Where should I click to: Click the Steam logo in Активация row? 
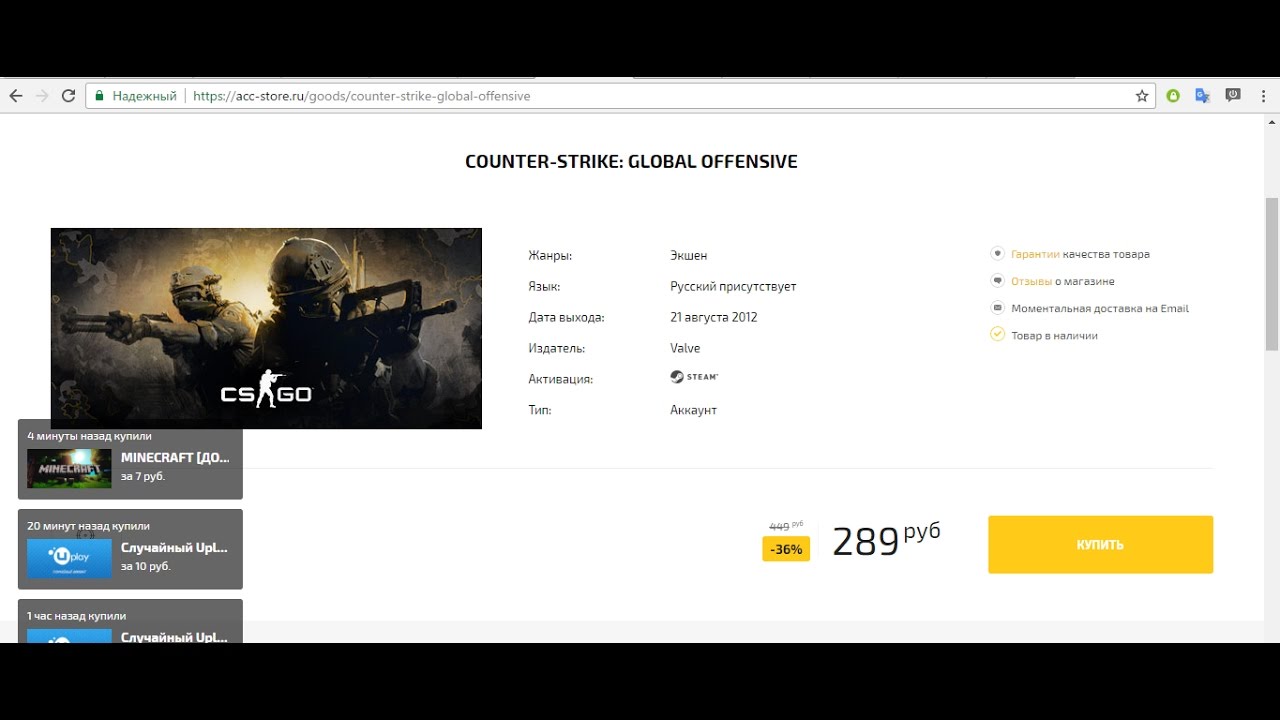[x=694, y=377]
